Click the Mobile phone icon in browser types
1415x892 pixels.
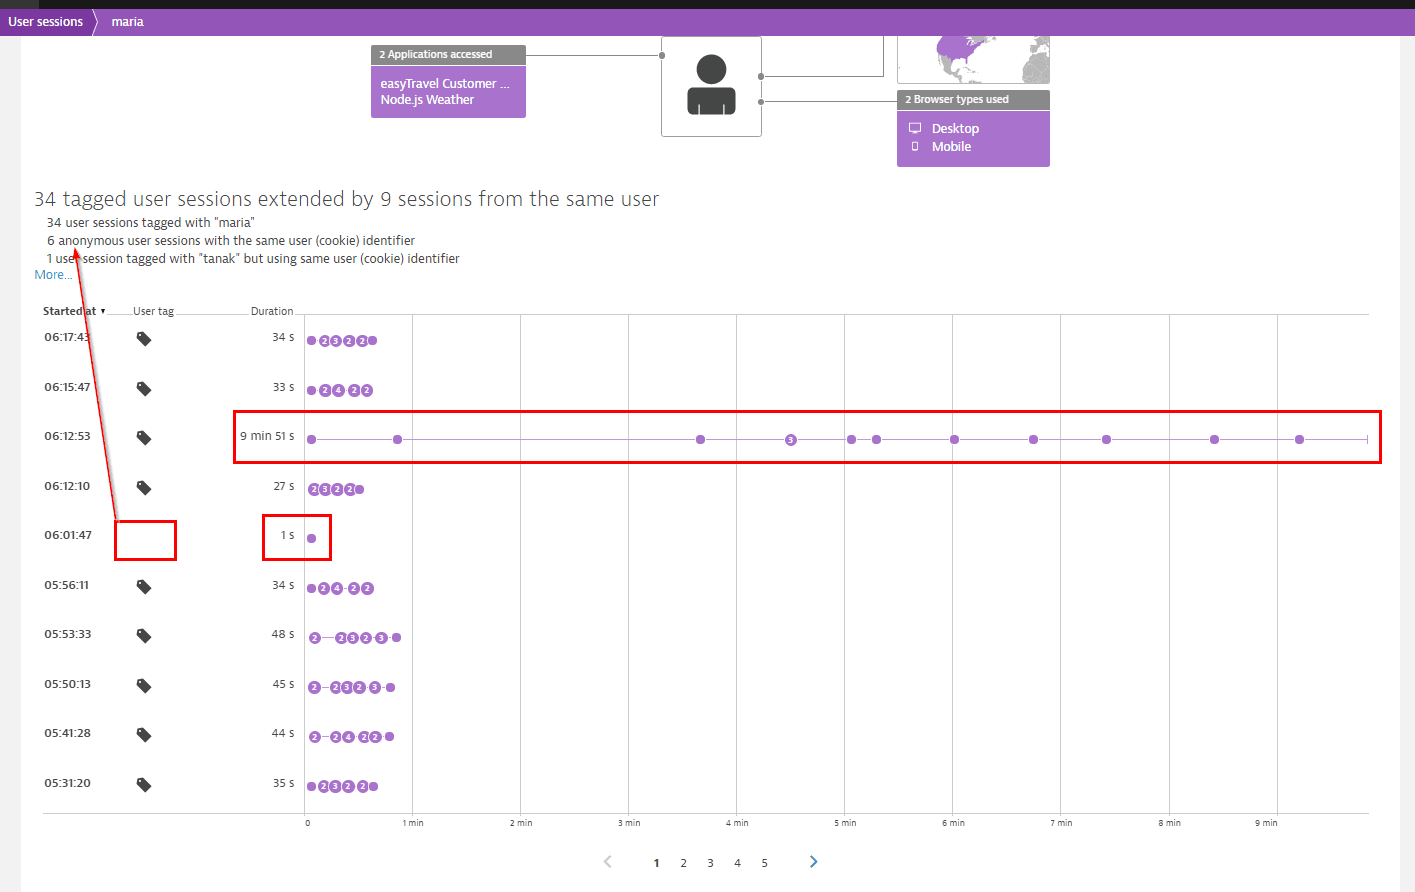pyautogui.click(x=915, y=146)
